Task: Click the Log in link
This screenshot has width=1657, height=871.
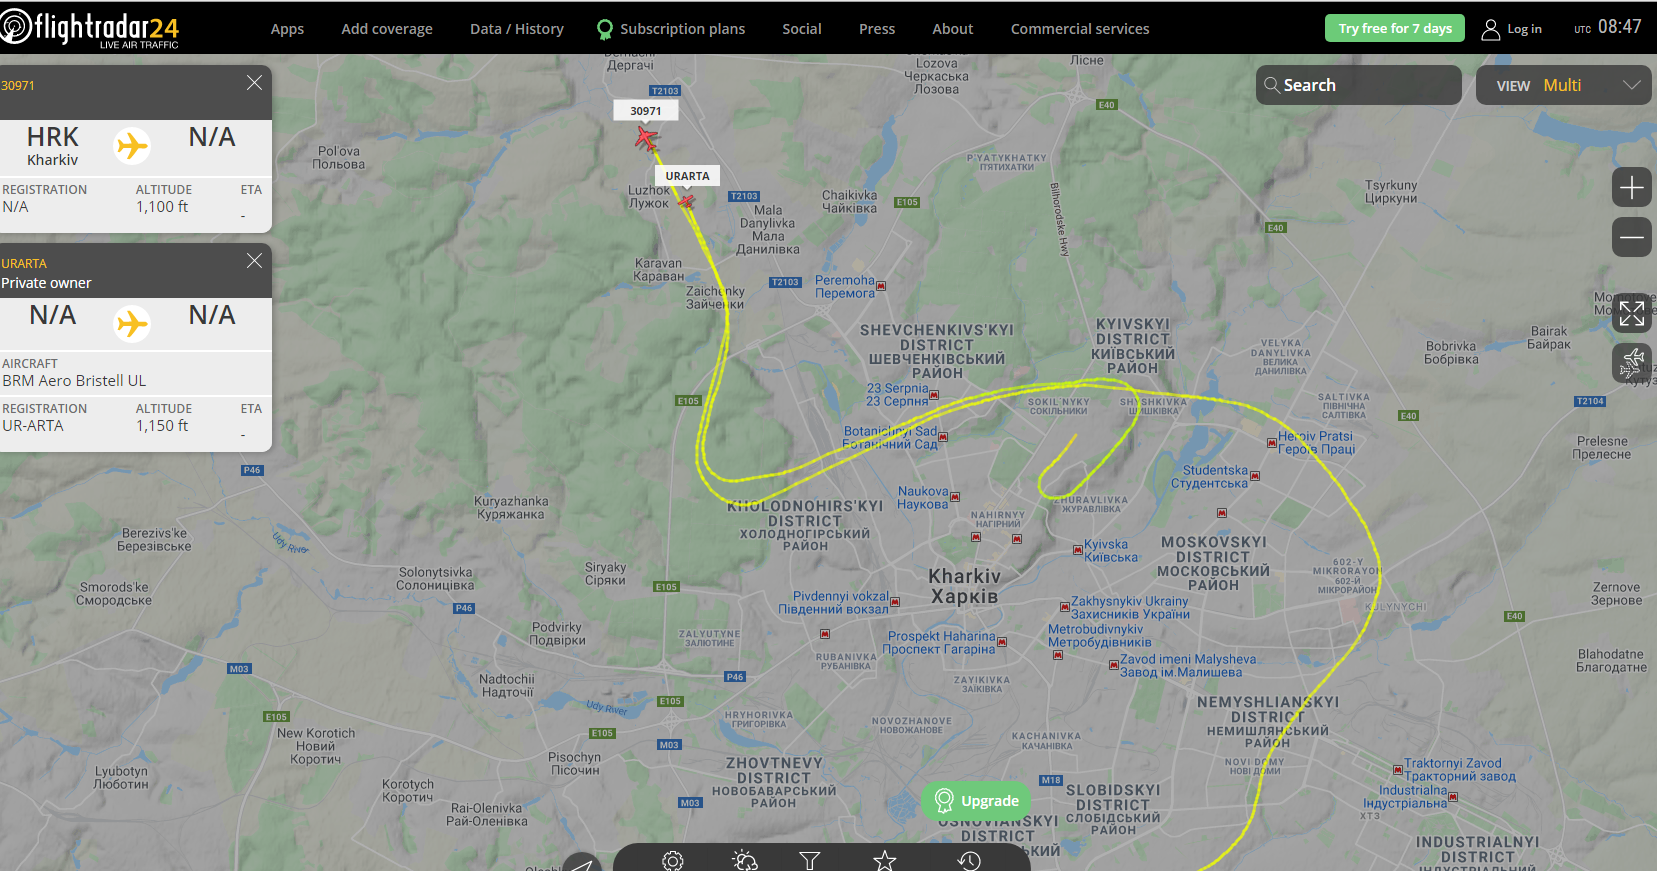Action: point(1511,29)
